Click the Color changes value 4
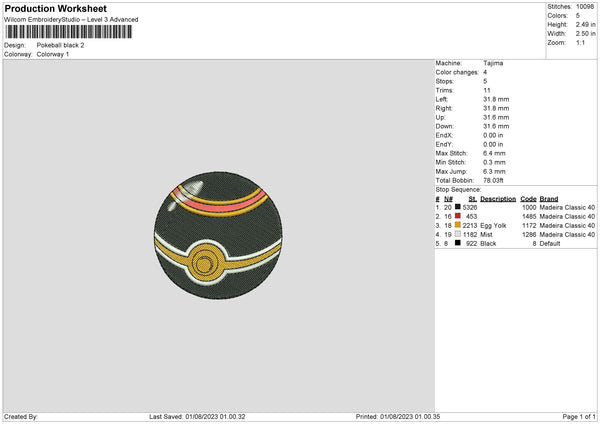Screen dimensions: 600x424 tap(485, 72)
